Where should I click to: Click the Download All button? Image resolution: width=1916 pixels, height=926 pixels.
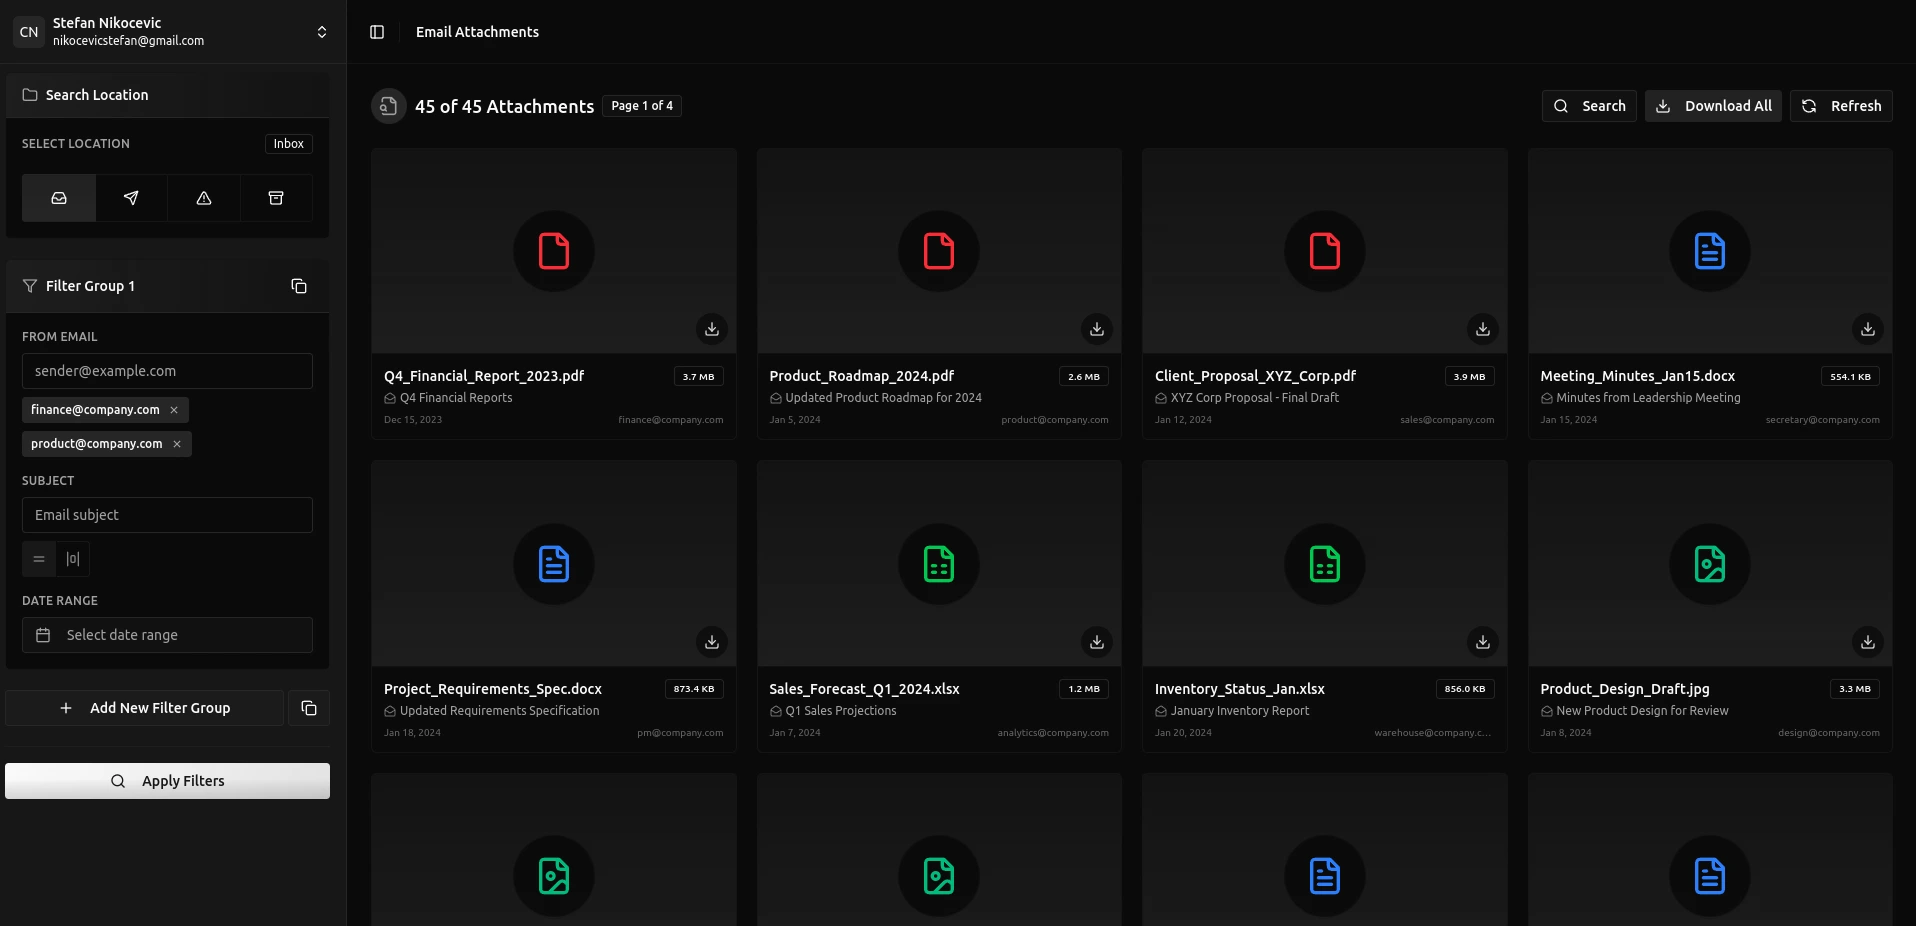pos(1713,106)
